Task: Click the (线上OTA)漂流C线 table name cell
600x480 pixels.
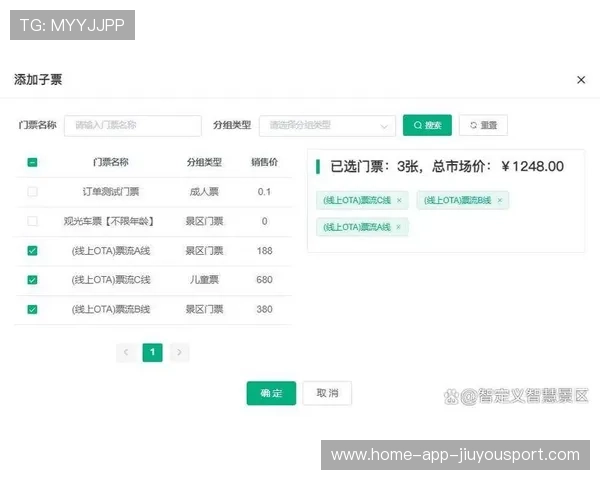Action: (111, 280)
